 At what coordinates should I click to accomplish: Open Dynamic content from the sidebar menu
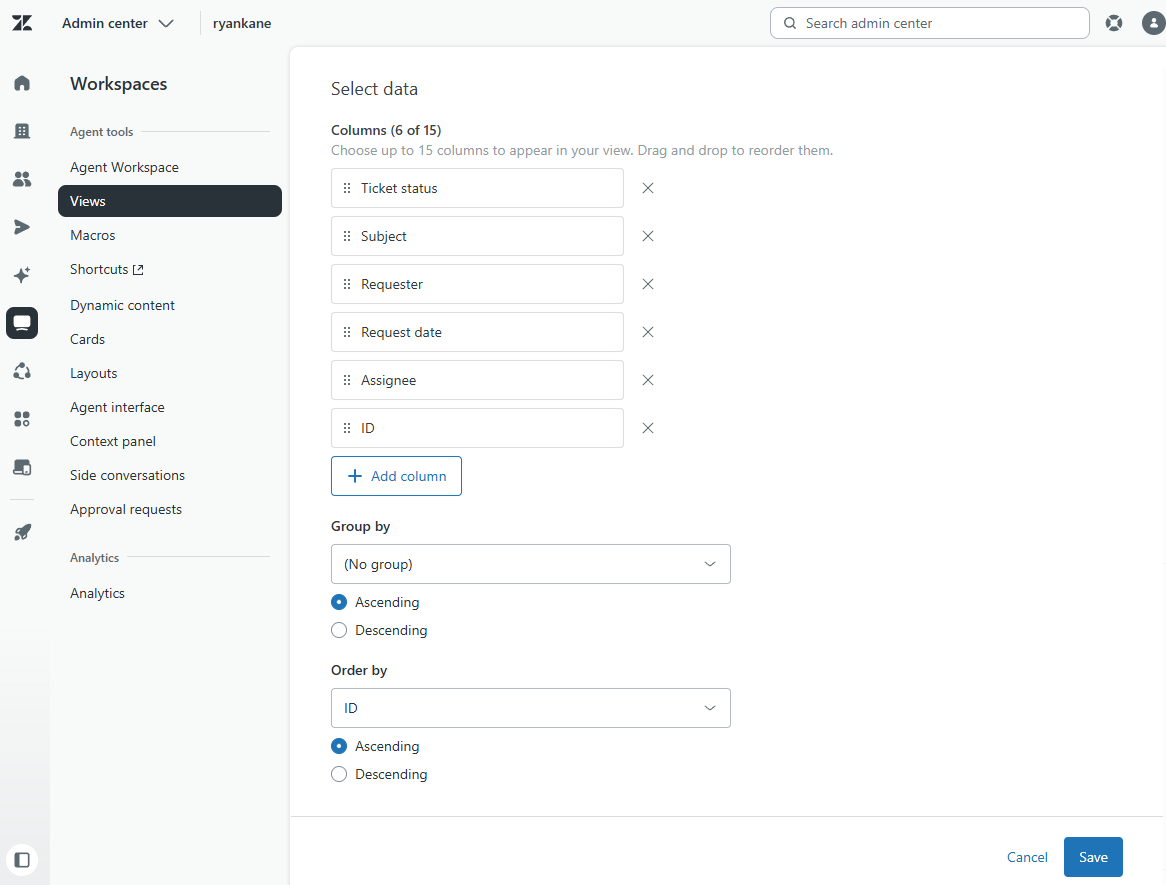point(122,305)
